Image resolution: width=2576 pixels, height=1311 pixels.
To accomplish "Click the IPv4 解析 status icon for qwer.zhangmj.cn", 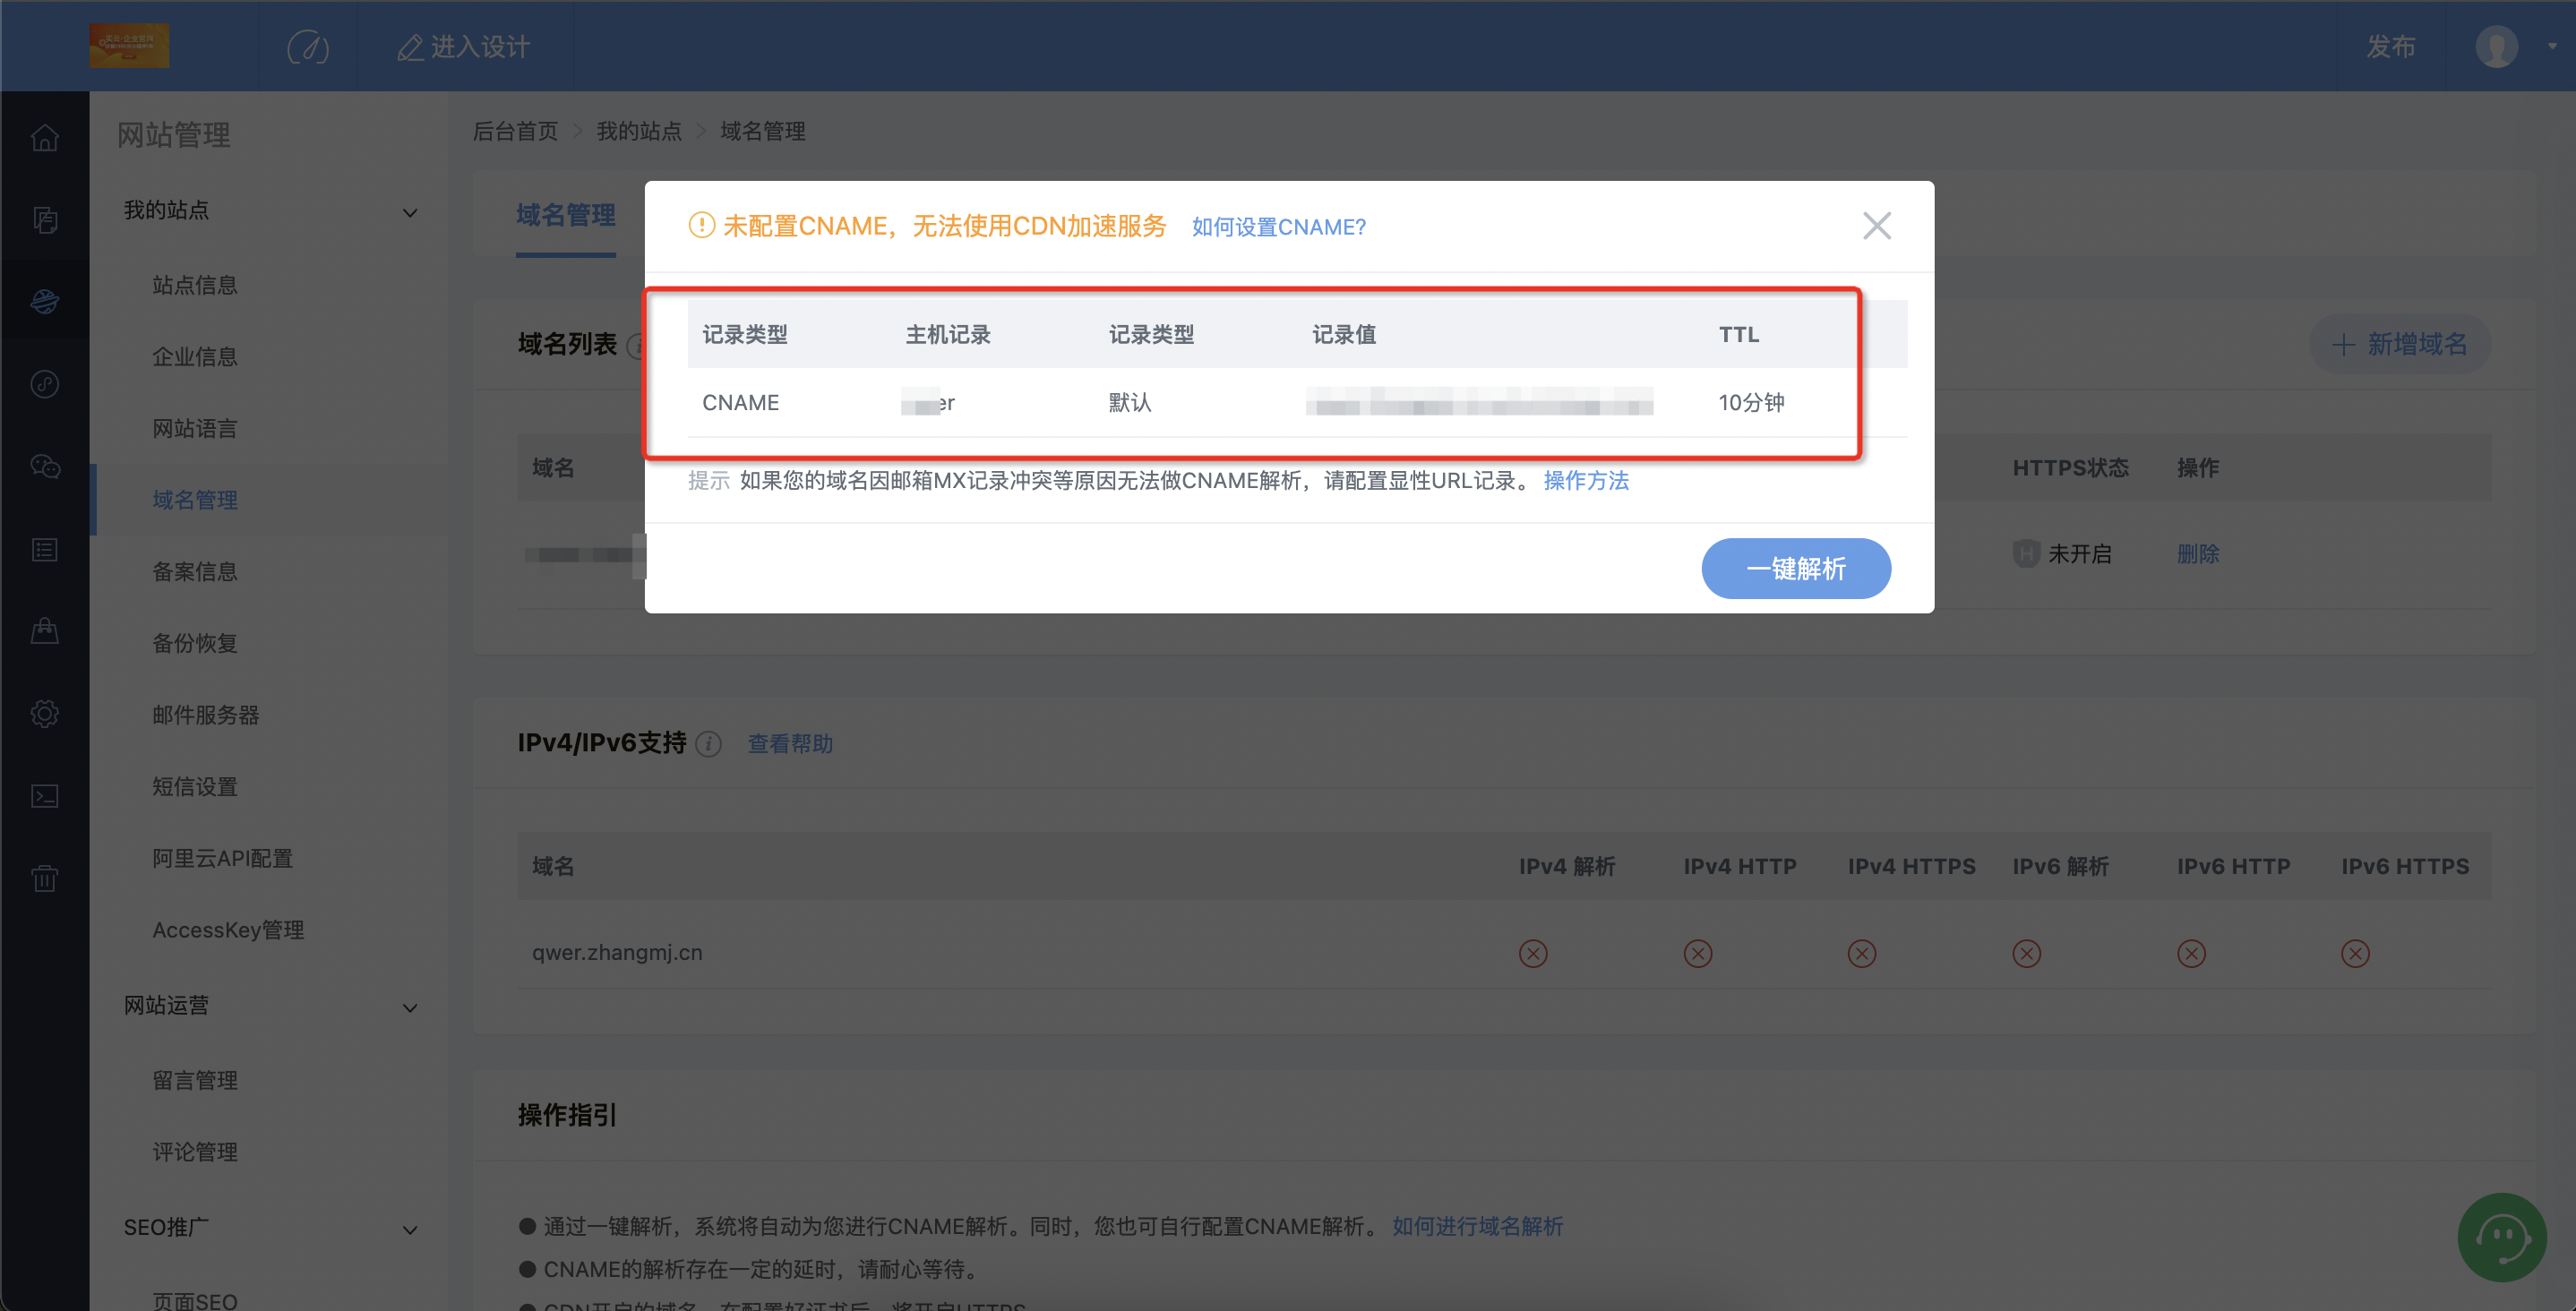I will click(x=1533, y=953).
